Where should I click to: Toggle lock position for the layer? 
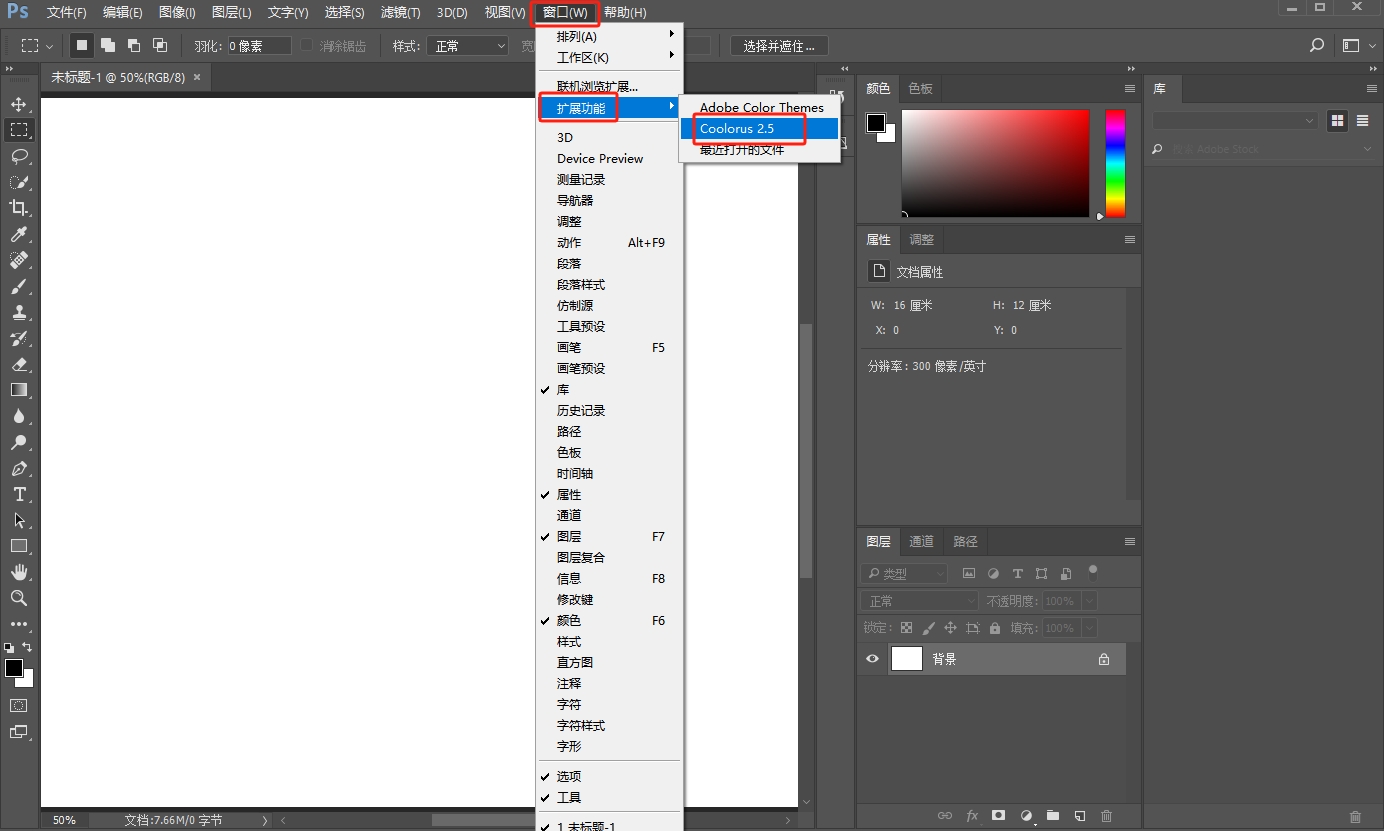pyautogui.click(x=952, y=627)
